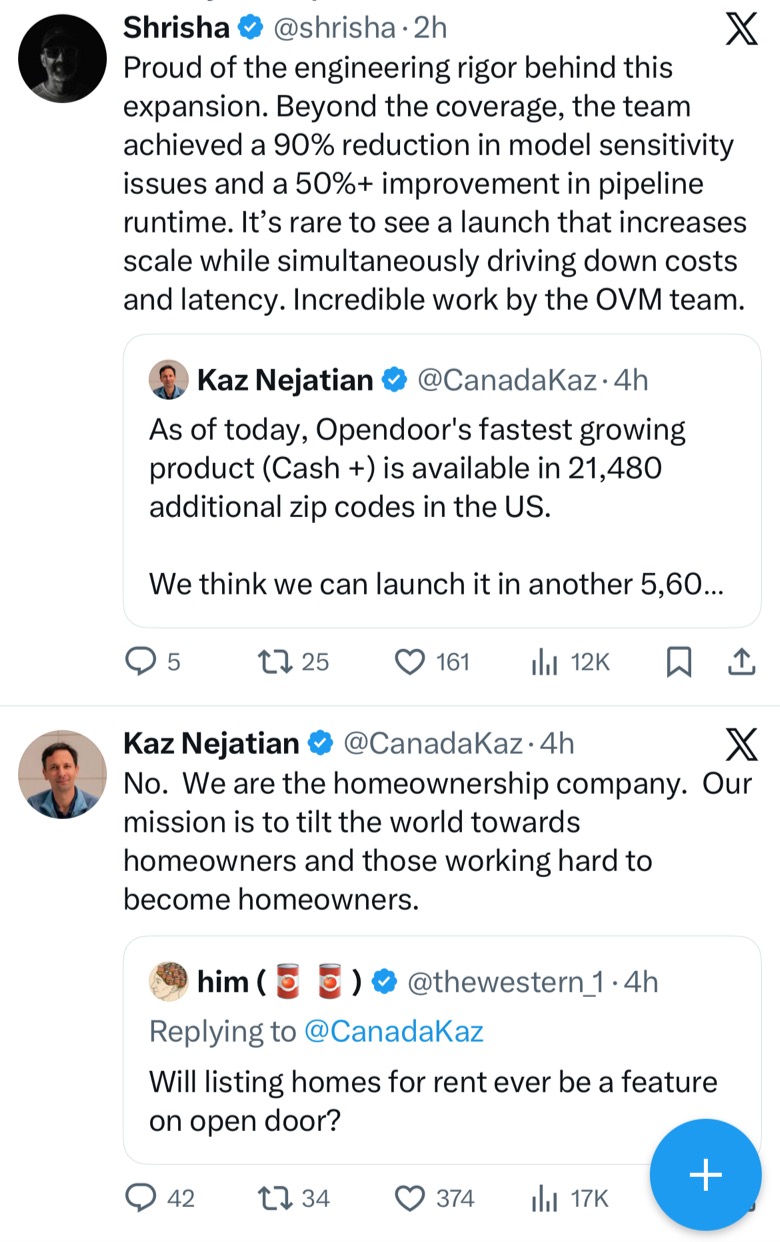Open the 42 replies on Kaz's post
This screenshot has width=780, height=1242.
tap(160, 1197)
